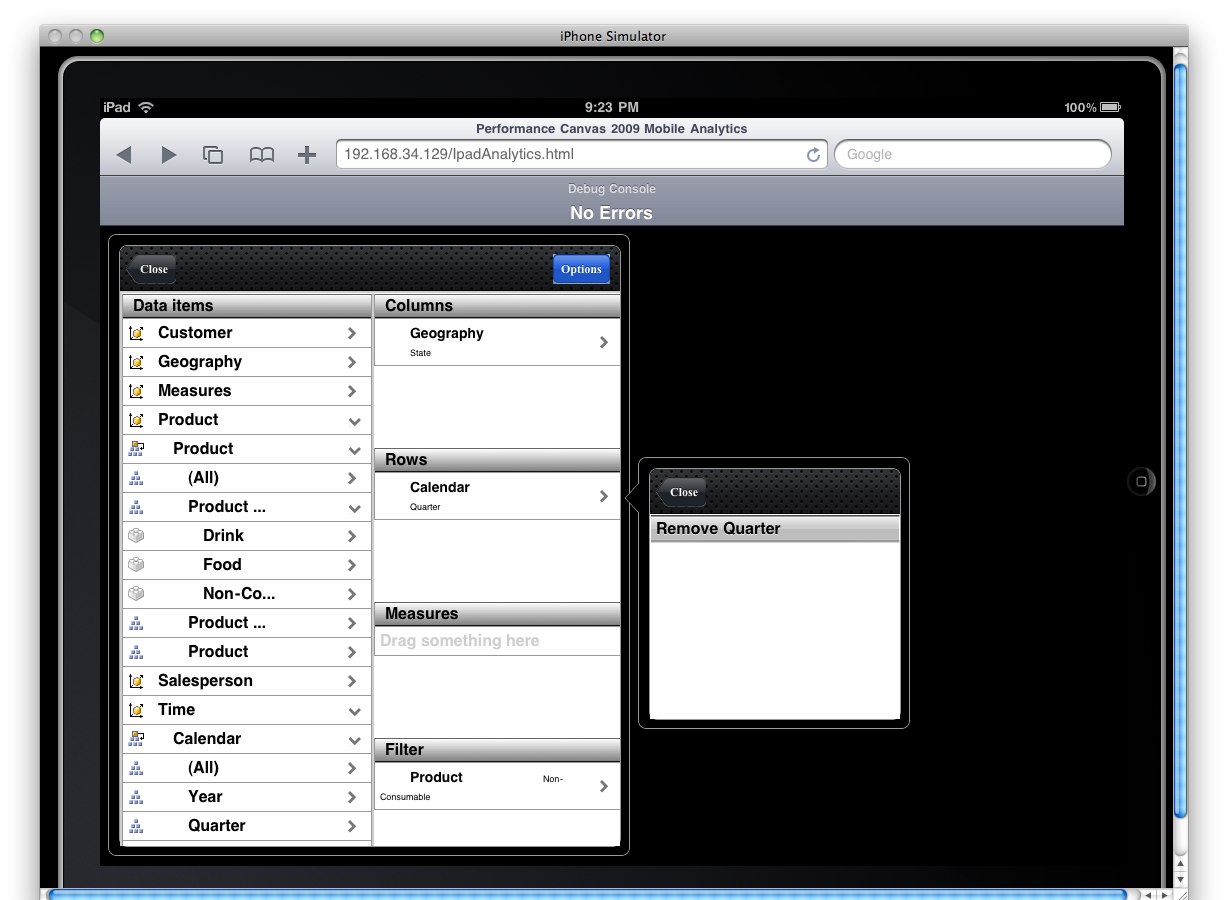Click the Non-Co... member cube icon
Screen dimensions: 1228x900
tap(136, 594)
